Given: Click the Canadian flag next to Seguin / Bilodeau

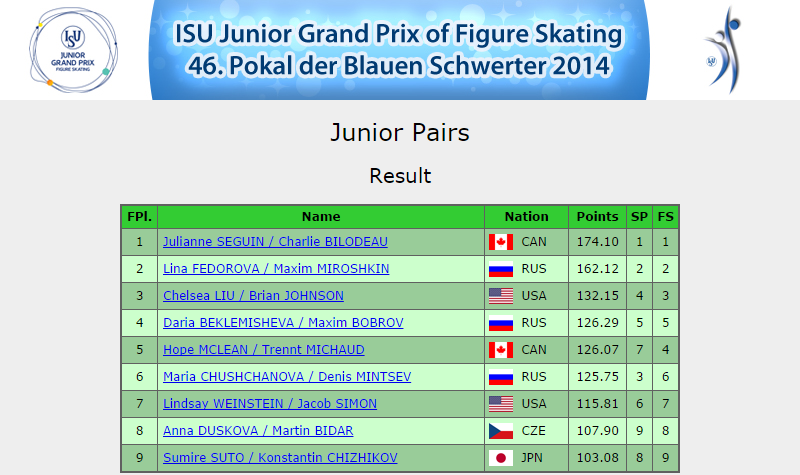Looking at the screenshot, I should coord(501,242).
